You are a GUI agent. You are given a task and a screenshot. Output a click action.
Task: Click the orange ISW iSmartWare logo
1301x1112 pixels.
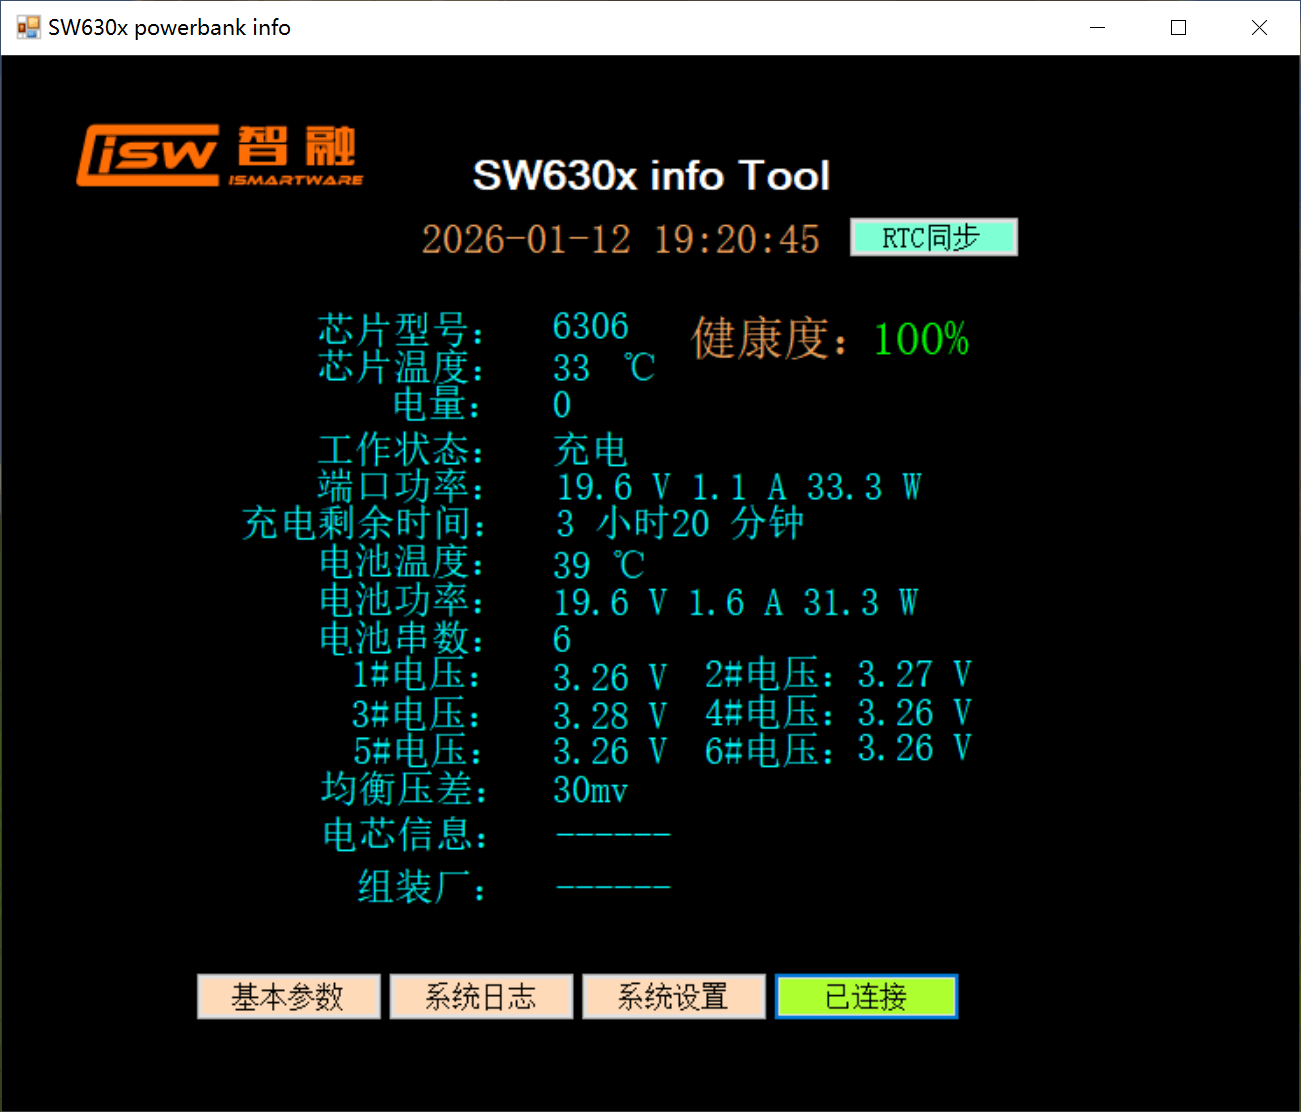click(x=219, y=155)
